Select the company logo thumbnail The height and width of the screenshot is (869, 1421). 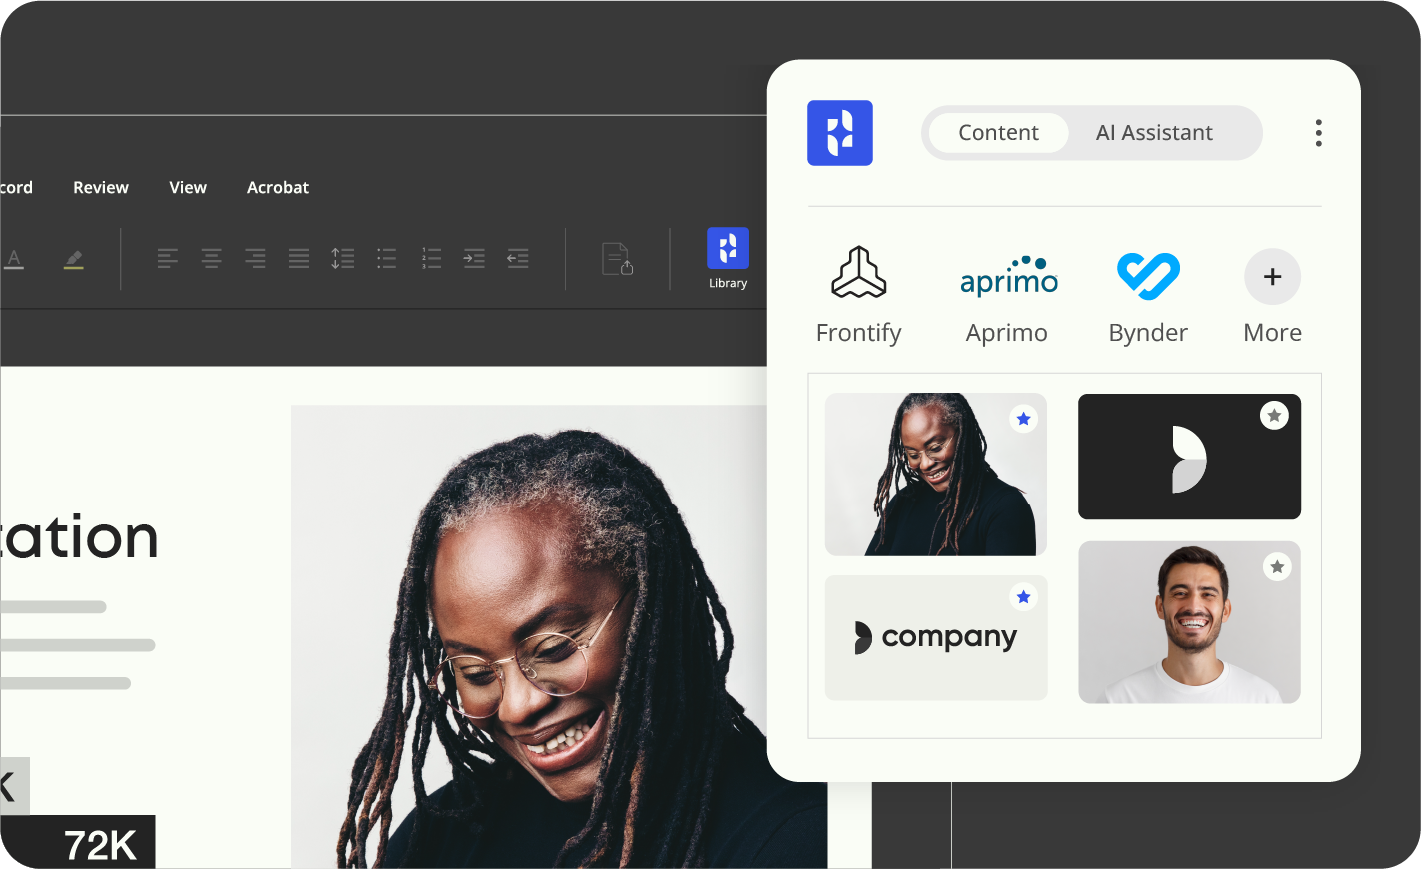point(935,637)
